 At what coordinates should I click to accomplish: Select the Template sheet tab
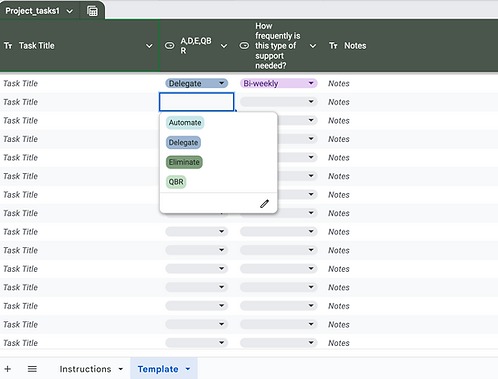[x=158, y=369]
